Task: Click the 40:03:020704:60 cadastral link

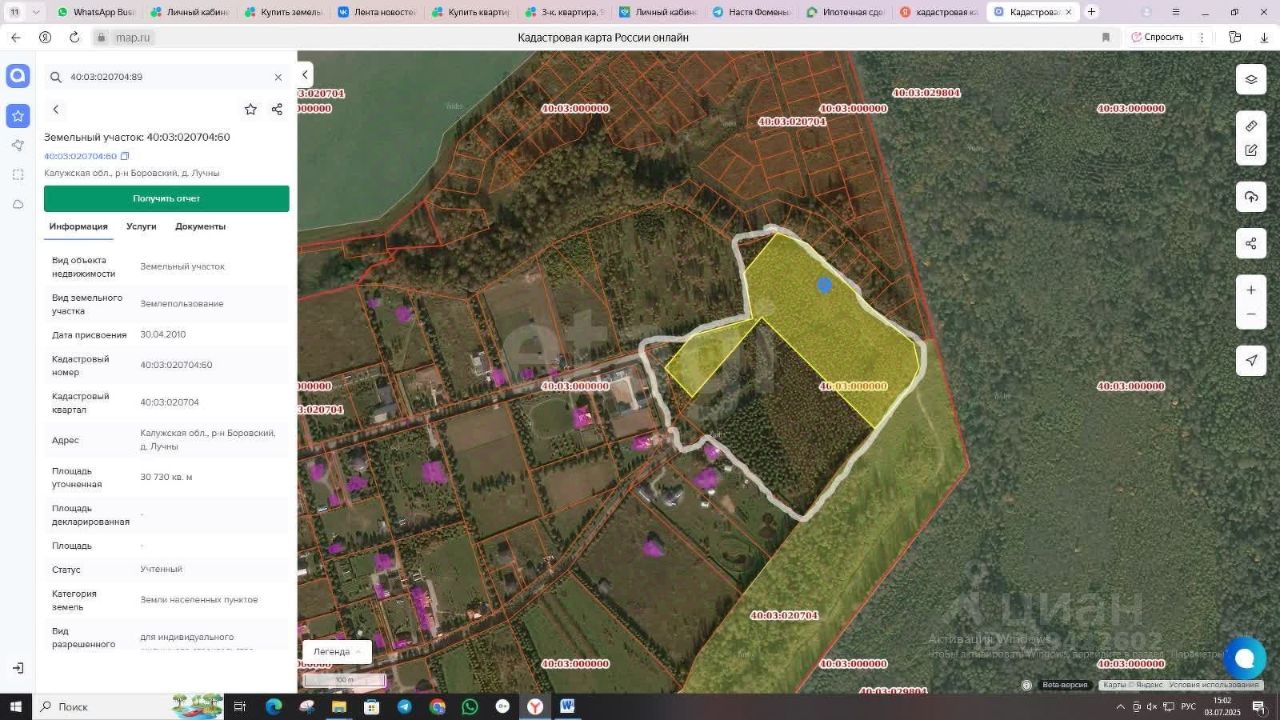Action: point(80,156)
